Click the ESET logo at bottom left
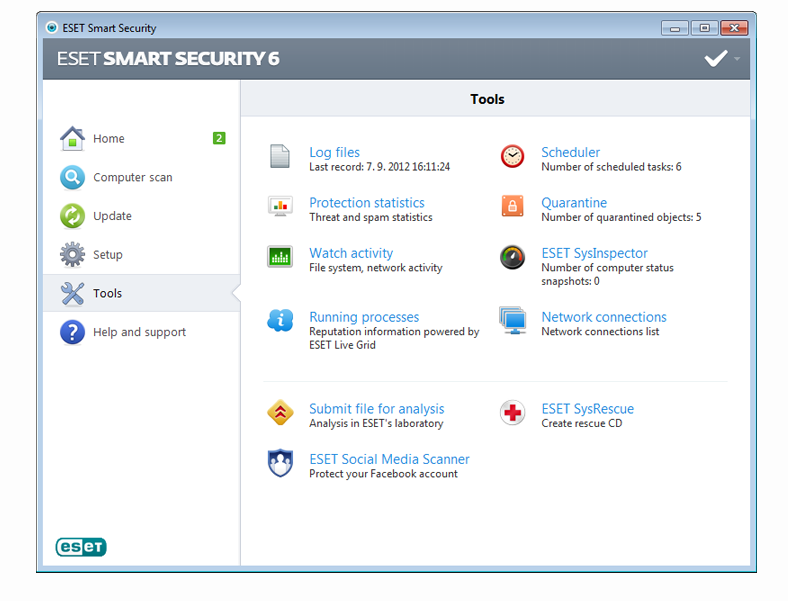The height and width of the screenshot is (601, 788). (81, 547)
